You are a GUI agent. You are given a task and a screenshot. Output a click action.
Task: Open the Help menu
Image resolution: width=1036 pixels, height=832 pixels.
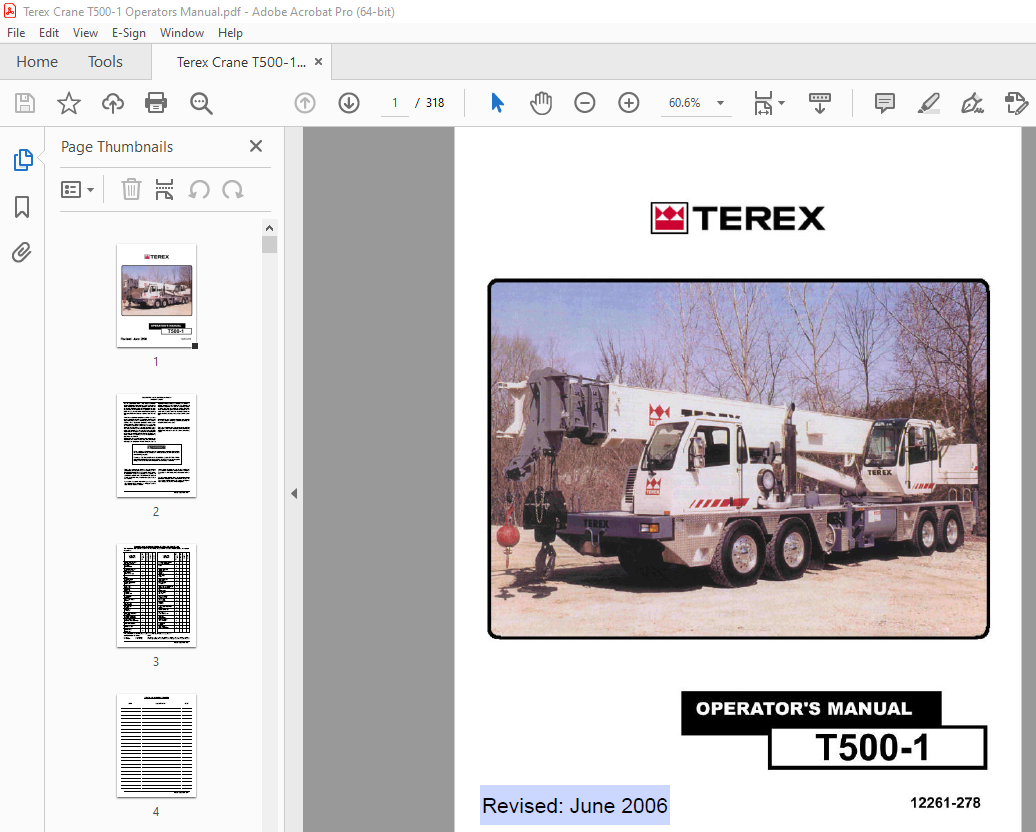tap(230, 33)
